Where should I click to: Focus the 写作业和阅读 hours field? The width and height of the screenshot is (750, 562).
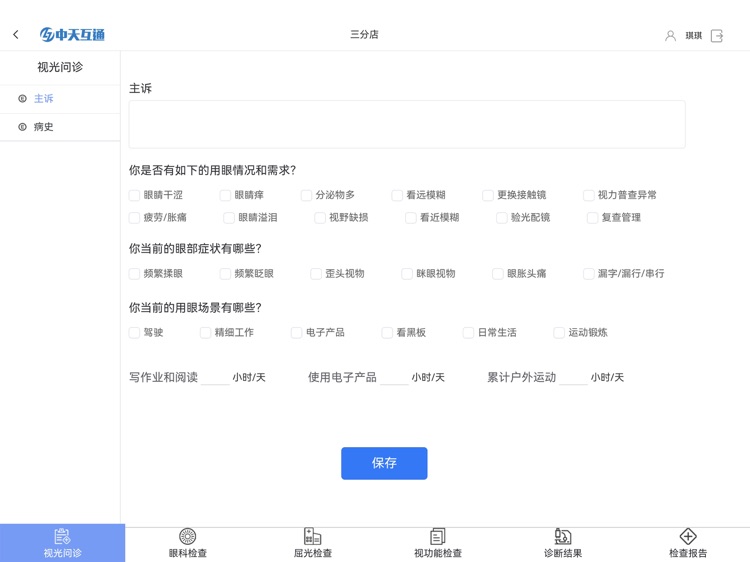[215, 378]
